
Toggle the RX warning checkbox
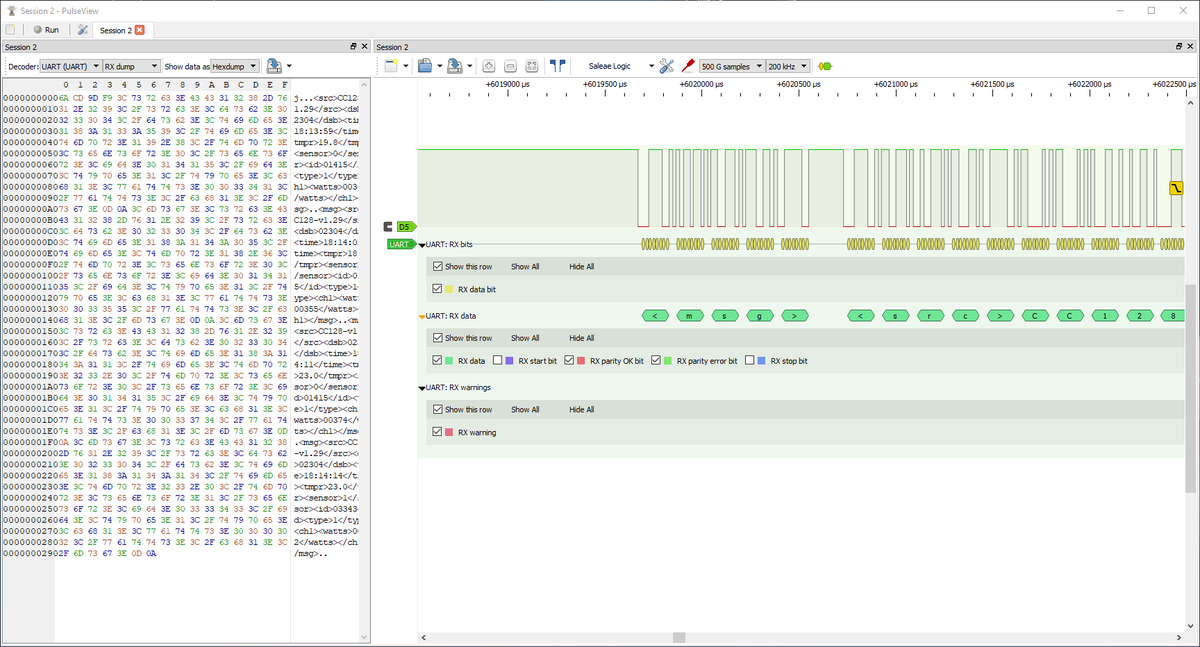point(438,432)
